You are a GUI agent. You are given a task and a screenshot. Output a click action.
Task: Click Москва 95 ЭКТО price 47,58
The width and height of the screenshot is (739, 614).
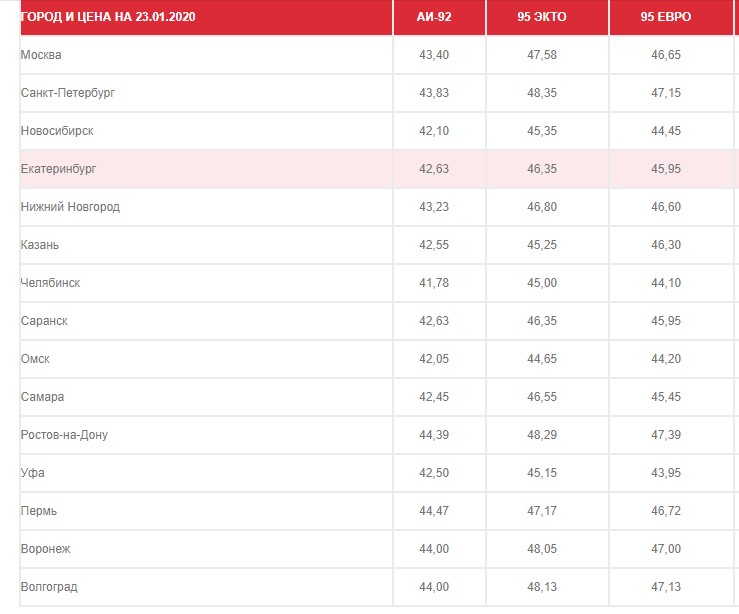[542, 55]
